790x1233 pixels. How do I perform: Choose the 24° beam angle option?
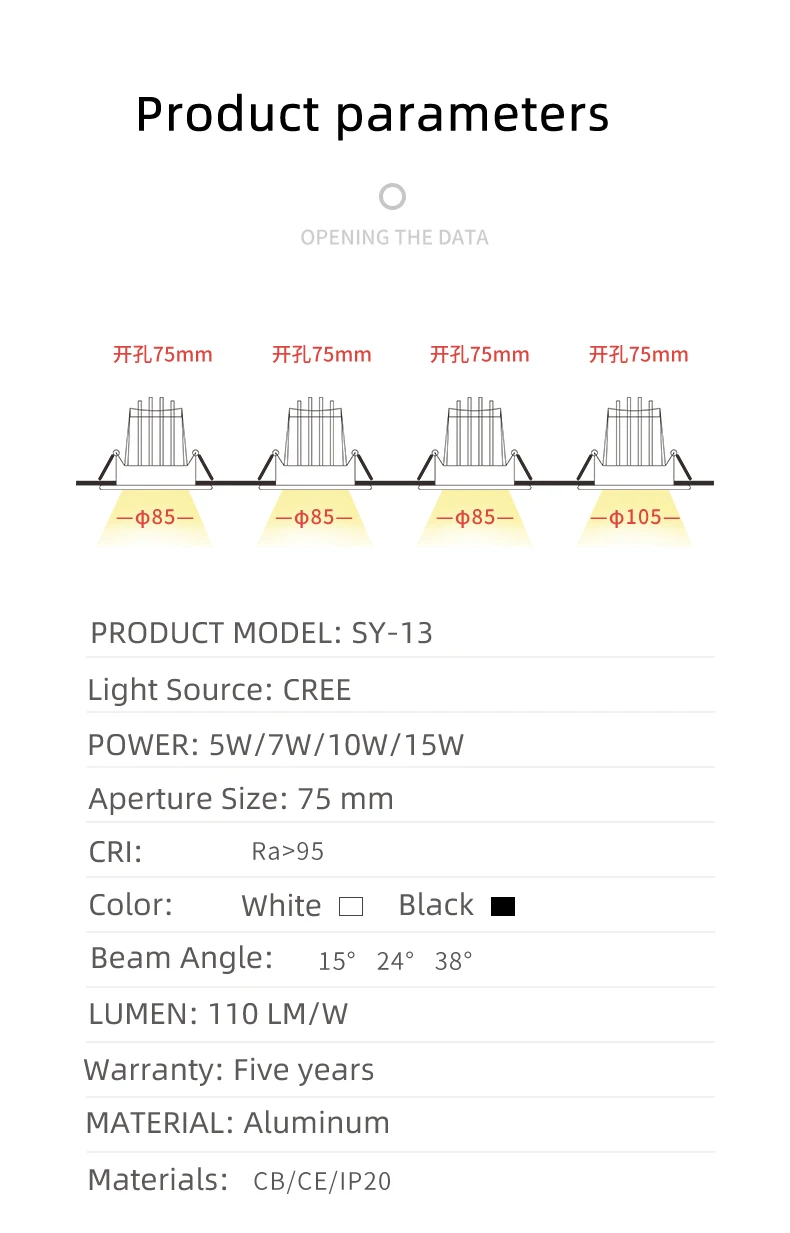tap(395, 961)
